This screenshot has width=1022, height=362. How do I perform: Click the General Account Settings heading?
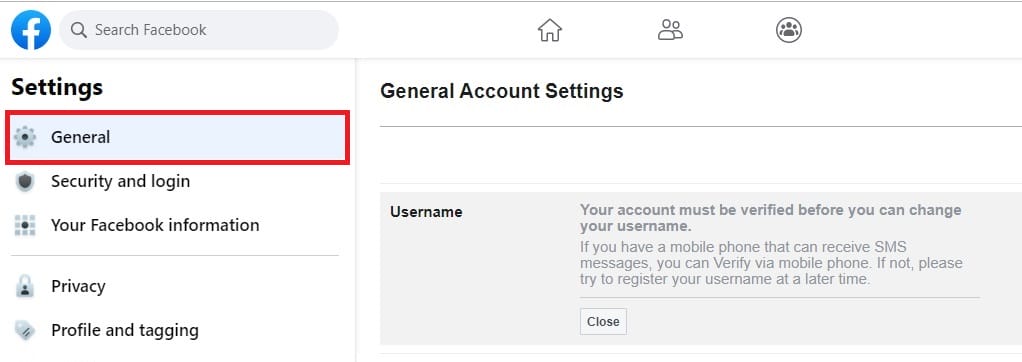(x=501, y=91)
